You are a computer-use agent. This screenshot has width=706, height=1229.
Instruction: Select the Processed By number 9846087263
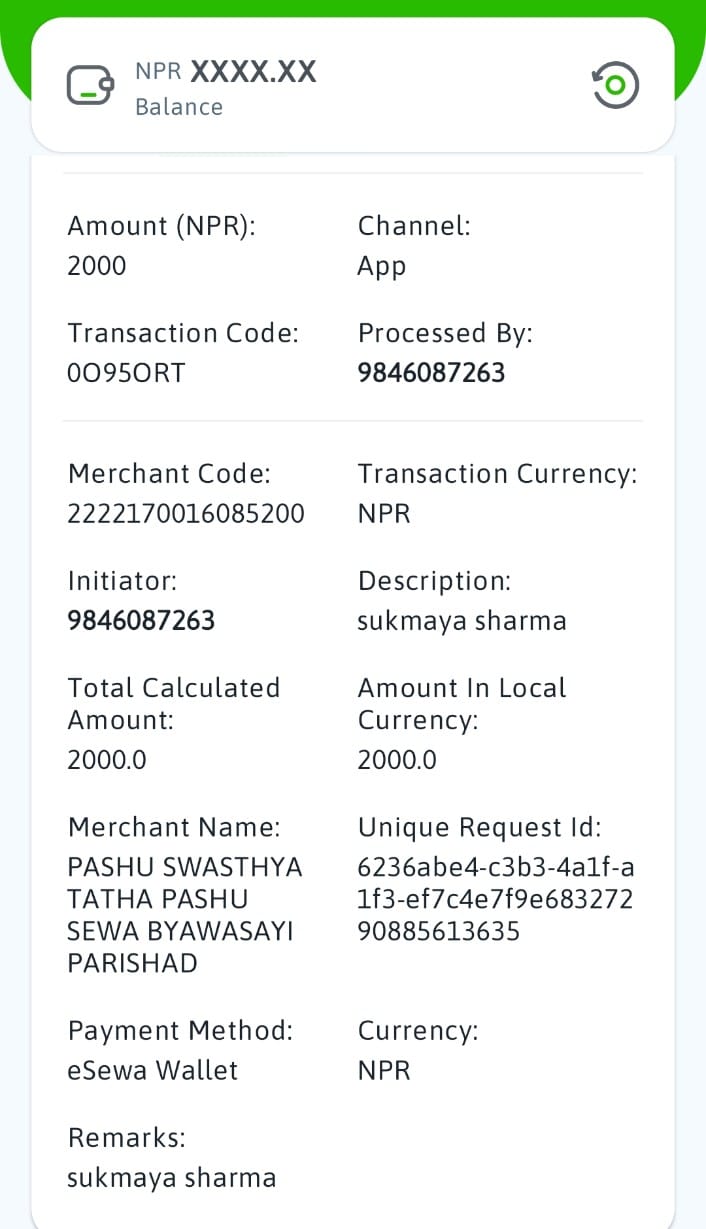[431, 373]
